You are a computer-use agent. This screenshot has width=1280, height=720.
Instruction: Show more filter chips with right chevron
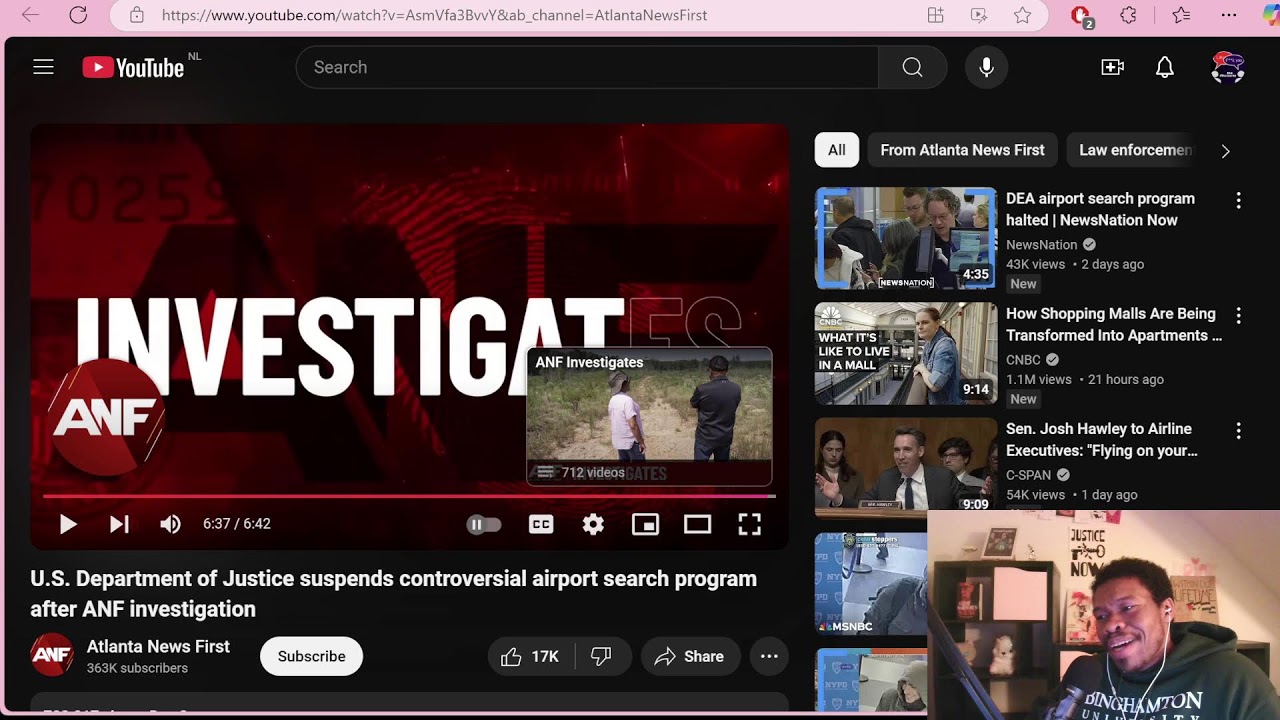click(1225, 151)
